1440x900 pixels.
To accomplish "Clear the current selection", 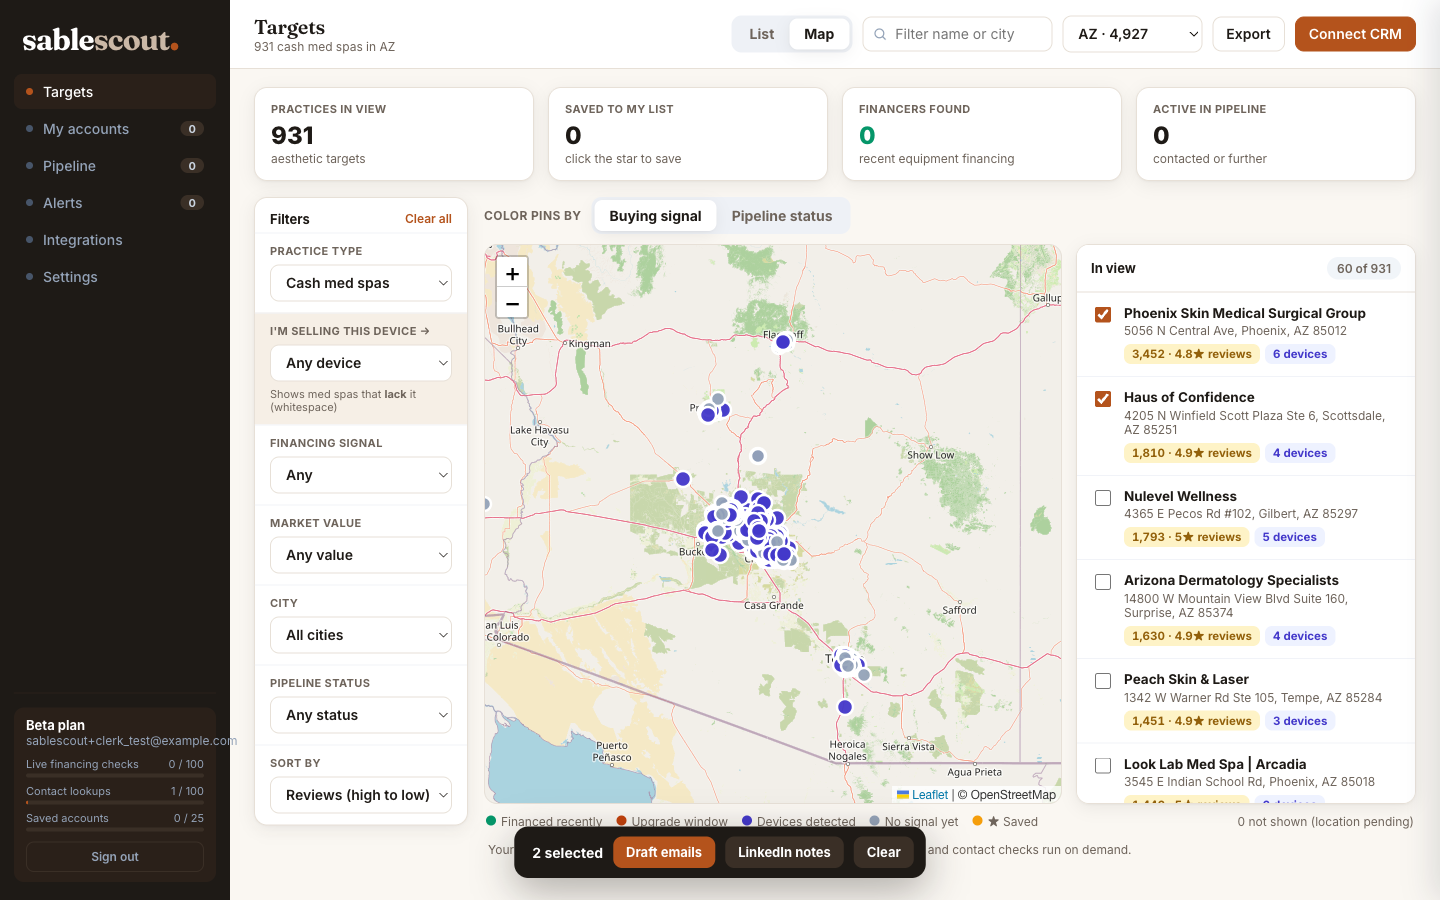I will [883, 852].
